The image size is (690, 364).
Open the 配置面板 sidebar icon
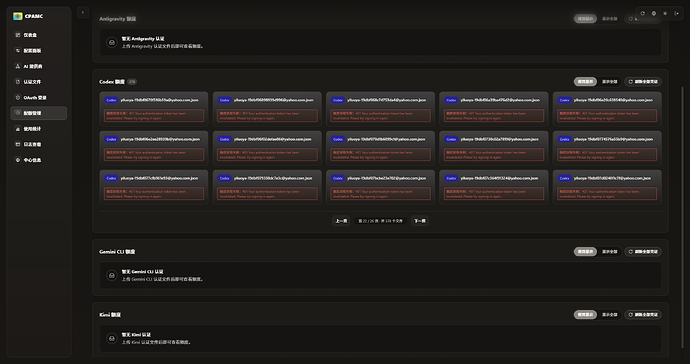(18, 51)
